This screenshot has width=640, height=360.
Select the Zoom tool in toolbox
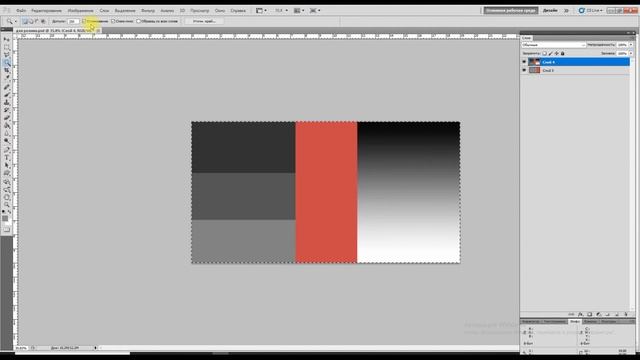(x=7, y=205)
